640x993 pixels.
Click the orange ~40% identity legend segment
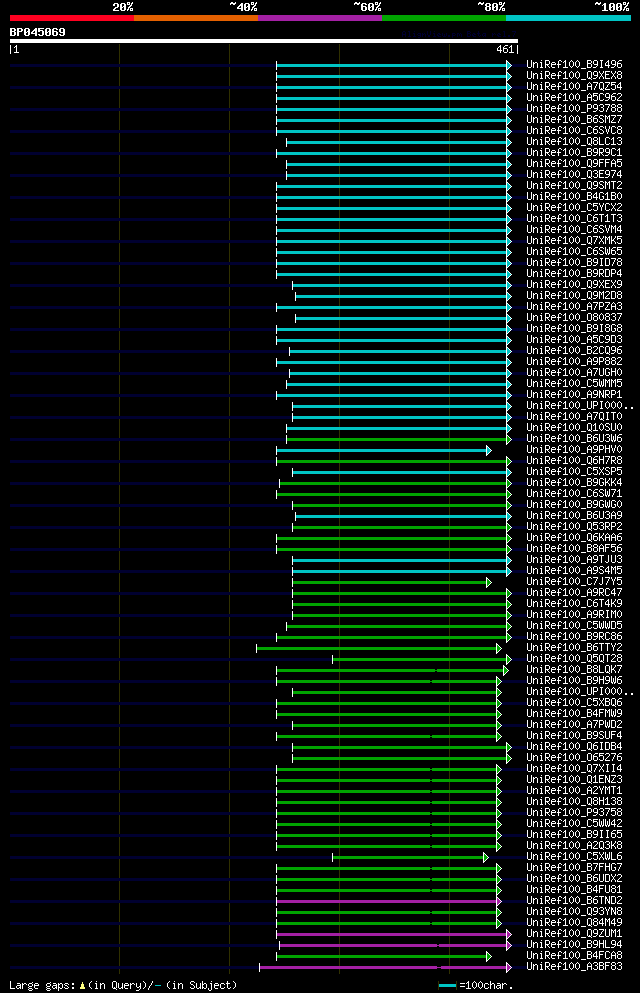196,18
